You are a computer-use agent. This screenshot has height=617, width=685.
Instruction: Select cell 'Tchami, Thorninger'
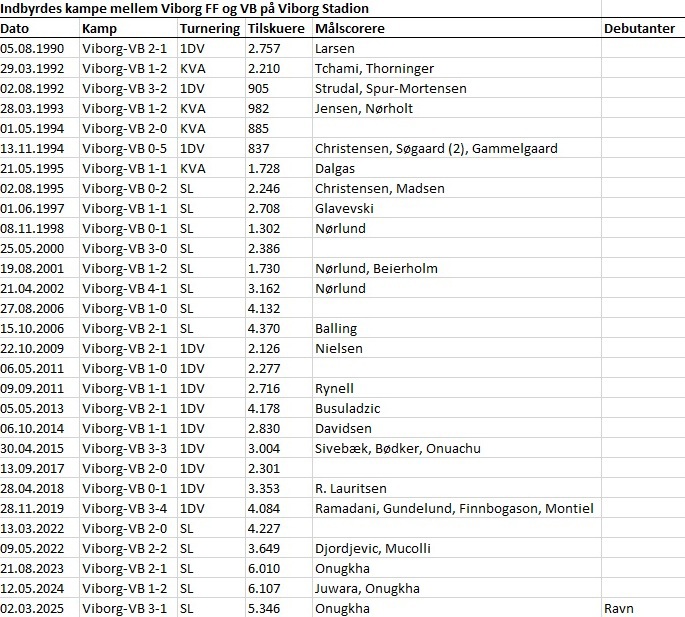[374, 69]
